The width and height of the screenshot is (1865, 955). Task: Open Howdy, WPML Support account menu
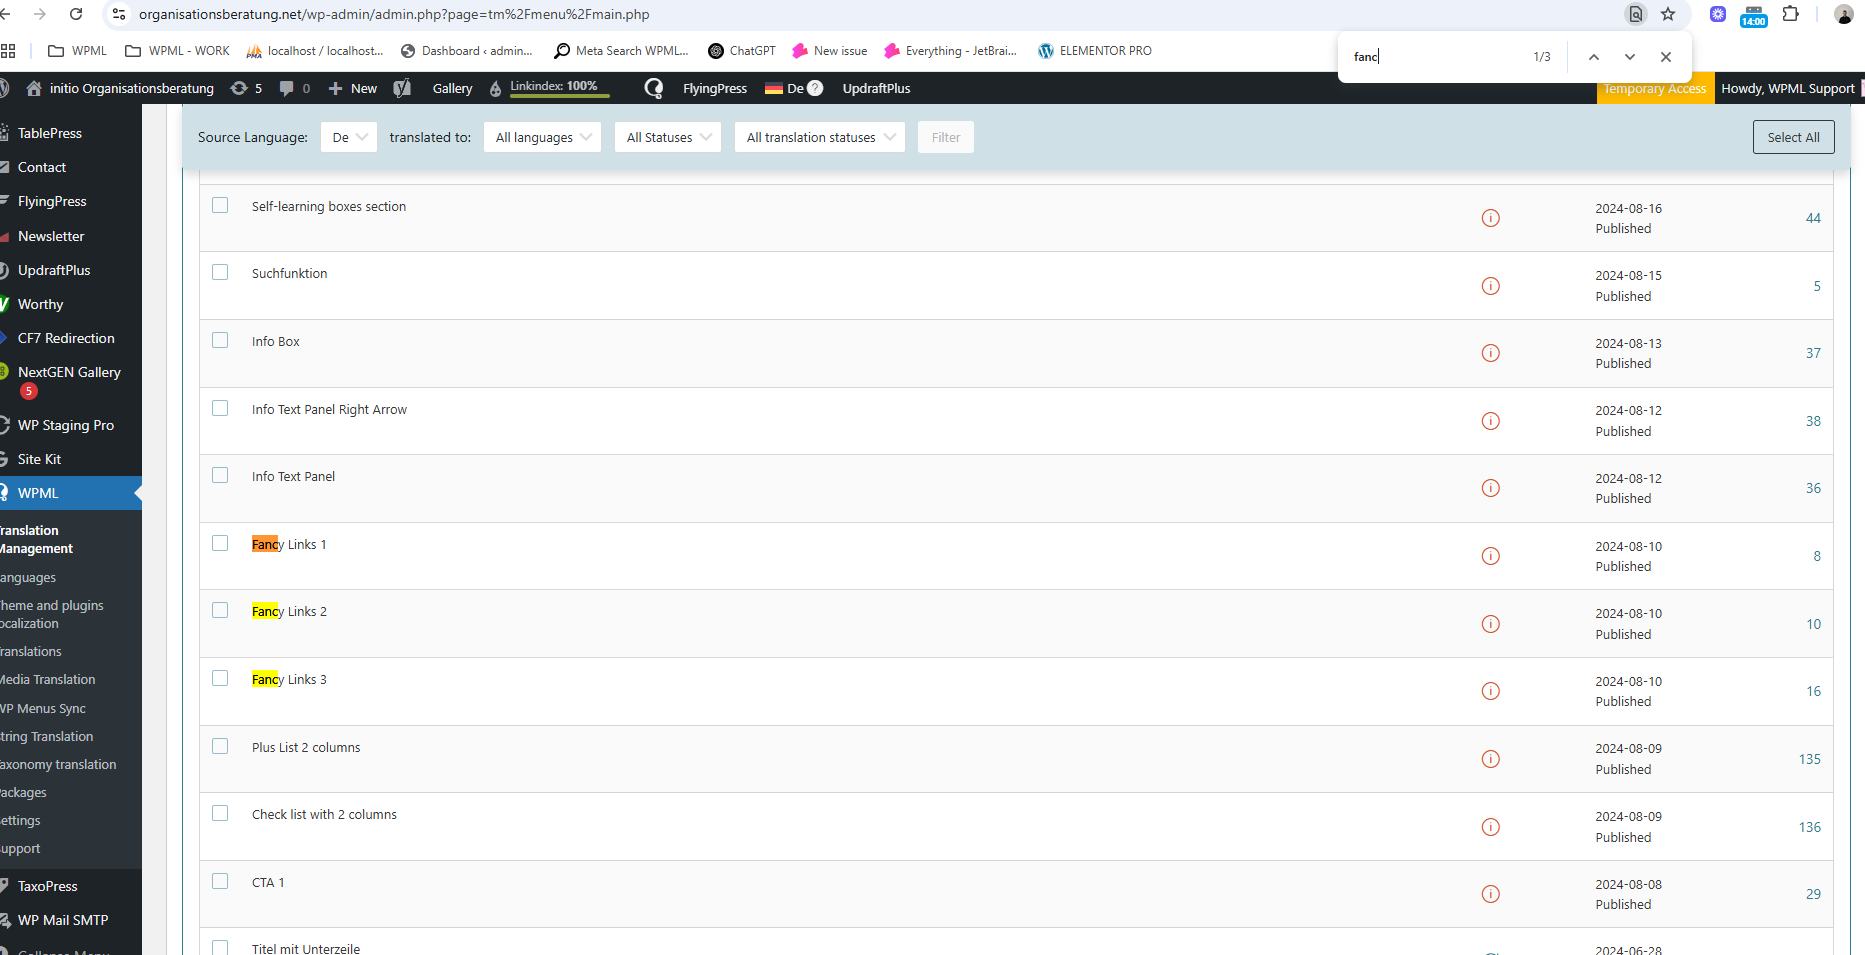pyautogui.click(x=1787, y=88)
